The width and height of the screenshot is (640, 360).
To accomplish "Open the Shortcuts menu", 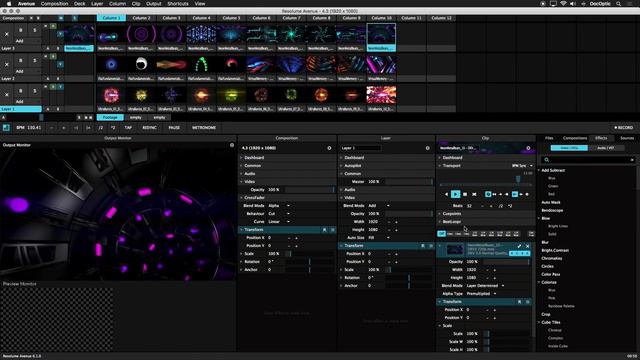I will click(178, 4).
